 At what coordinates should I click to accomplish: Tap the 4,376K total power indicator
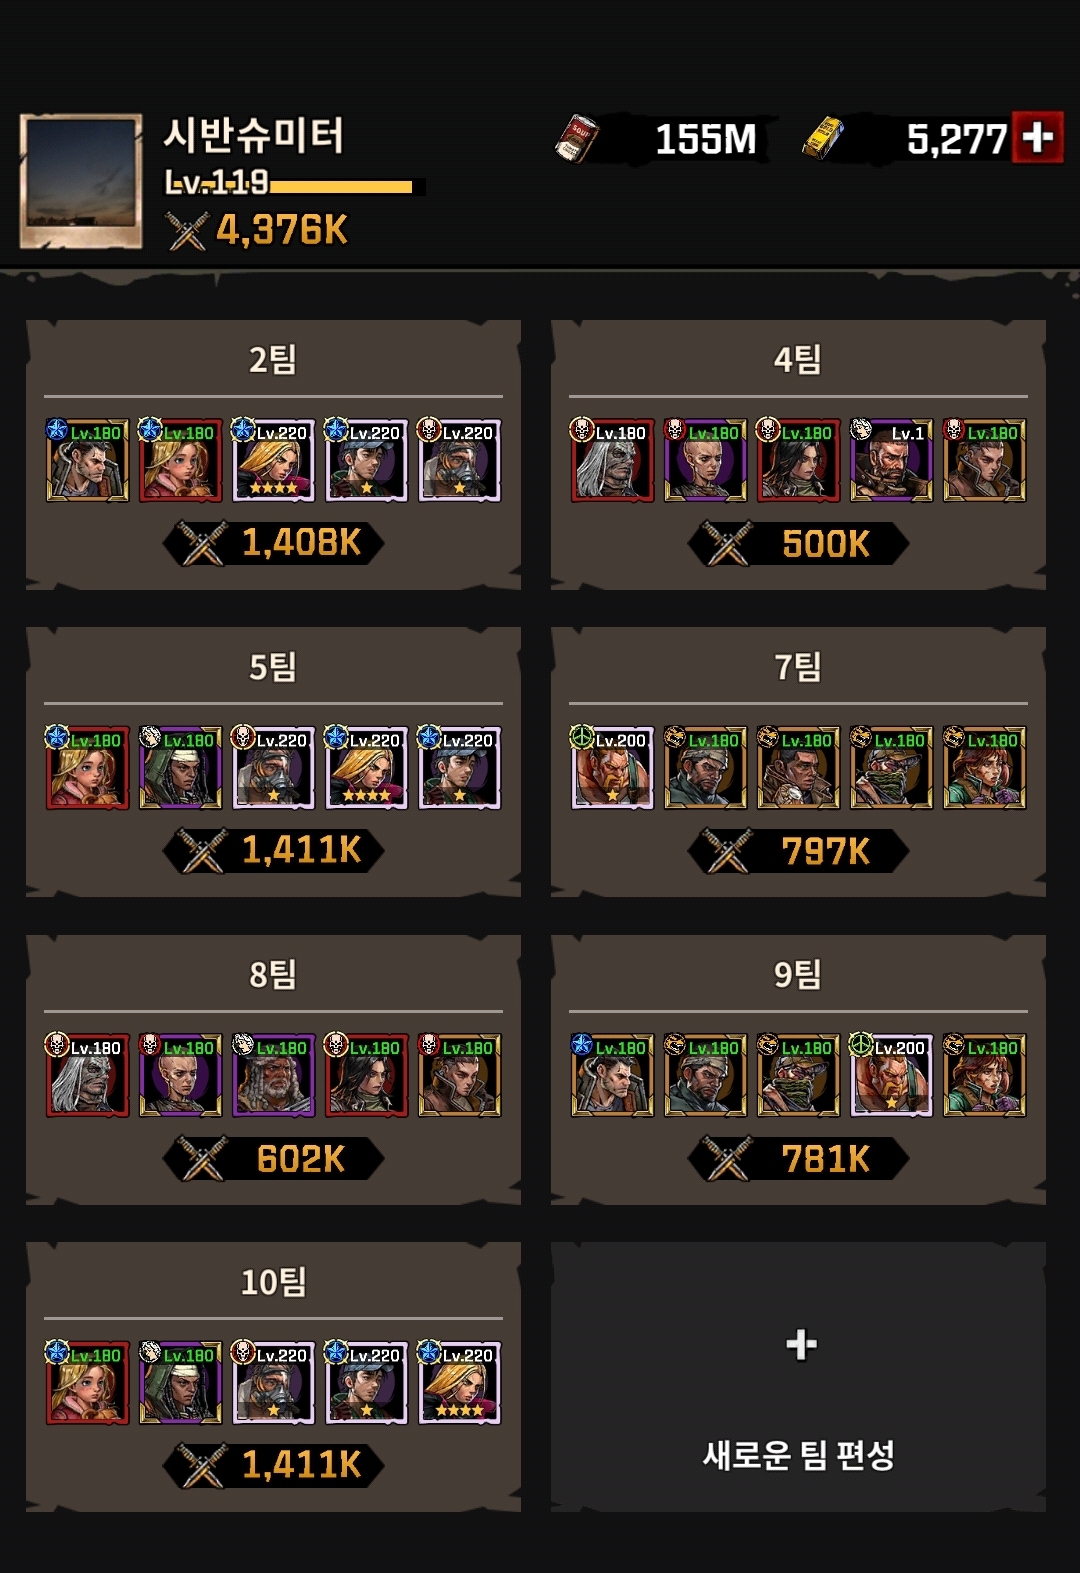pos(258,230)
